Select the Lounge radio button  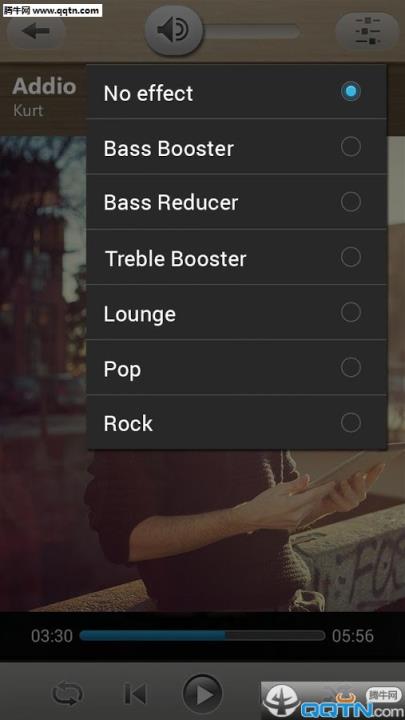click(x=351, y=313)
